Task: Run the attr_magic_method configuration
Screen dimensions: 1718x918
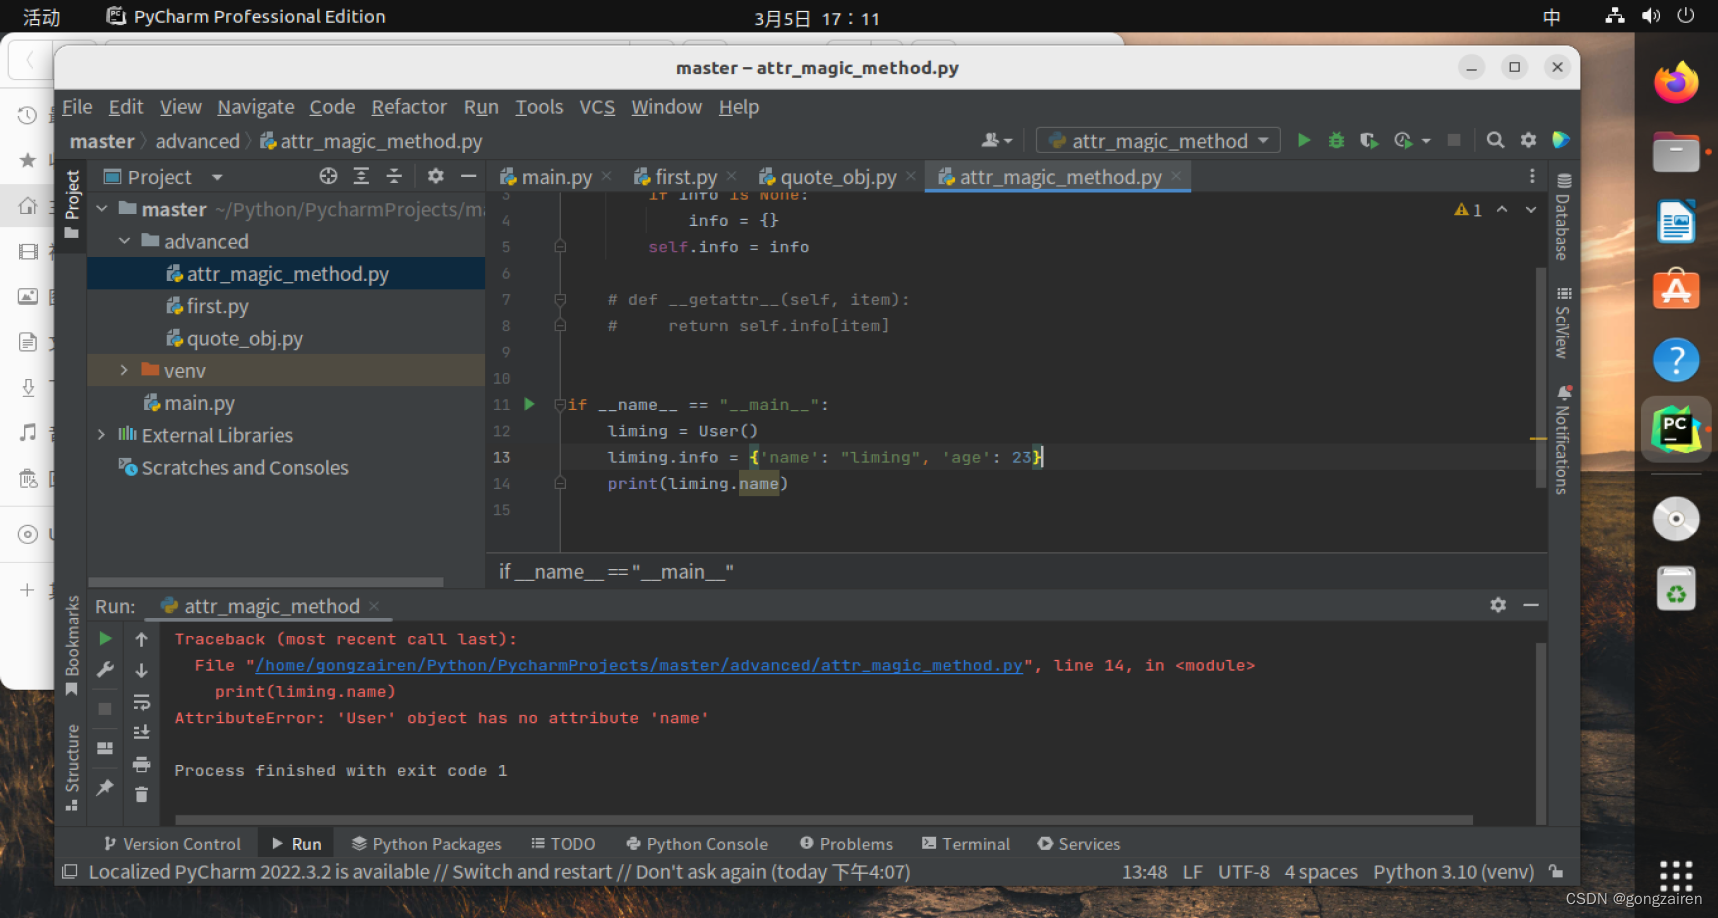Action: 1303,140
